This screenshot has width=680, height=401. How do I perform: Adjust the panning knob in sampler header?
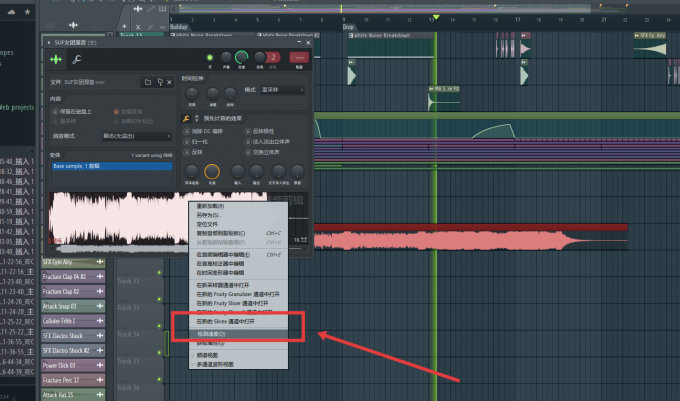[226, 57]
